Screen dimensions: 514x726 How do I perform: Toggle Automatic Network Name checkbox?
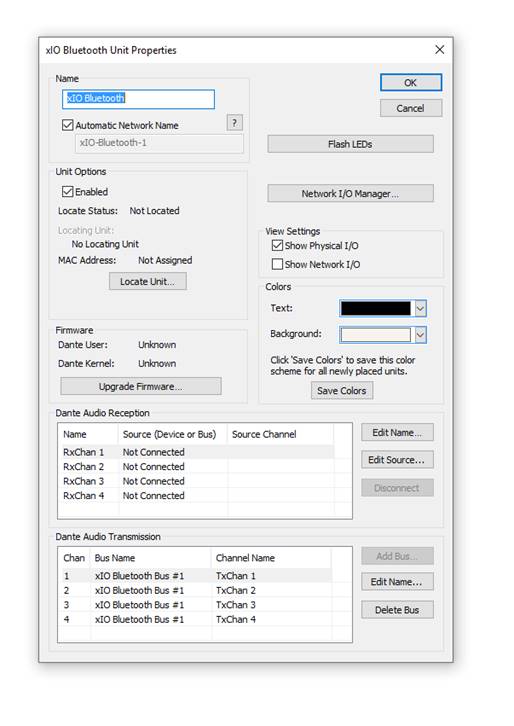(x=68, y=125)
